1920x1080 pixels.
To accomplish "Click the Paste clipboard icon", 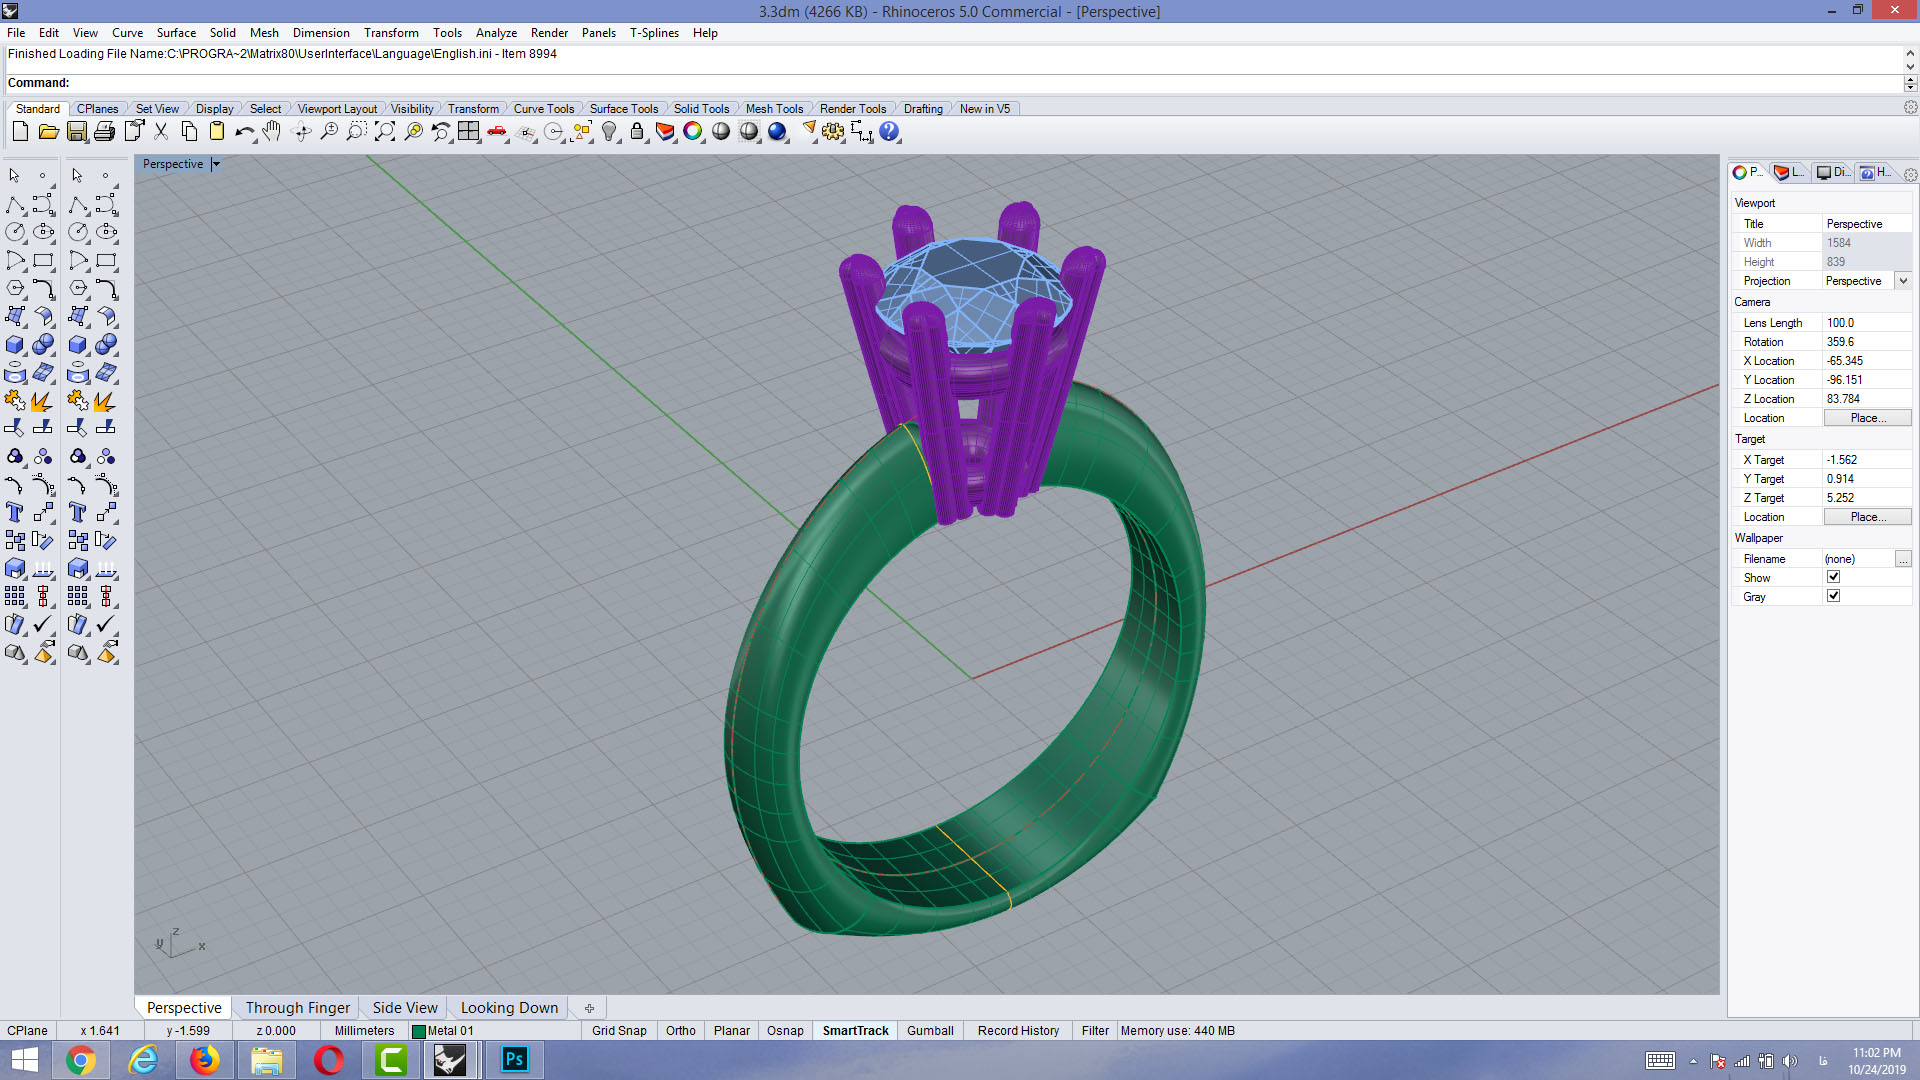I will (x=216, y=131).
